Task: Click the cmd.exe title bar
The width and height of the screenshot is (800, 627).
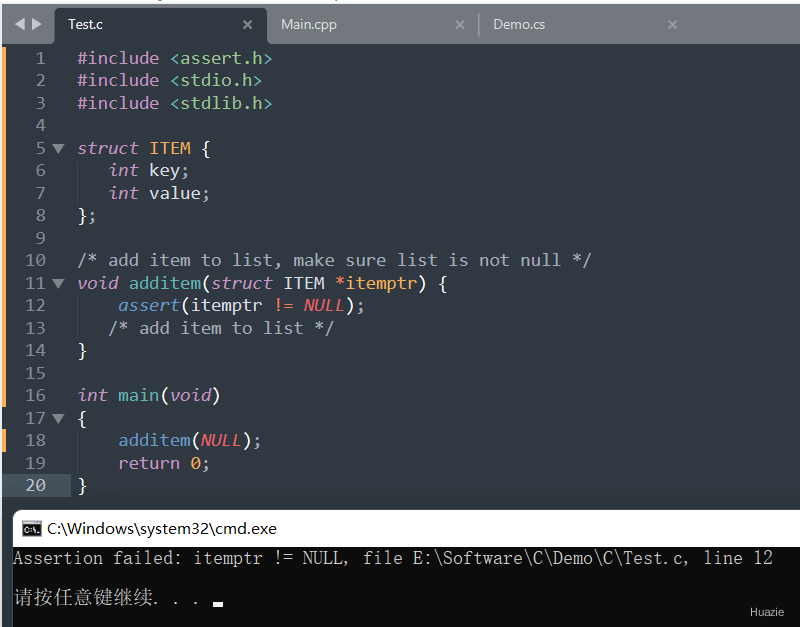Action: coord(400,529)
